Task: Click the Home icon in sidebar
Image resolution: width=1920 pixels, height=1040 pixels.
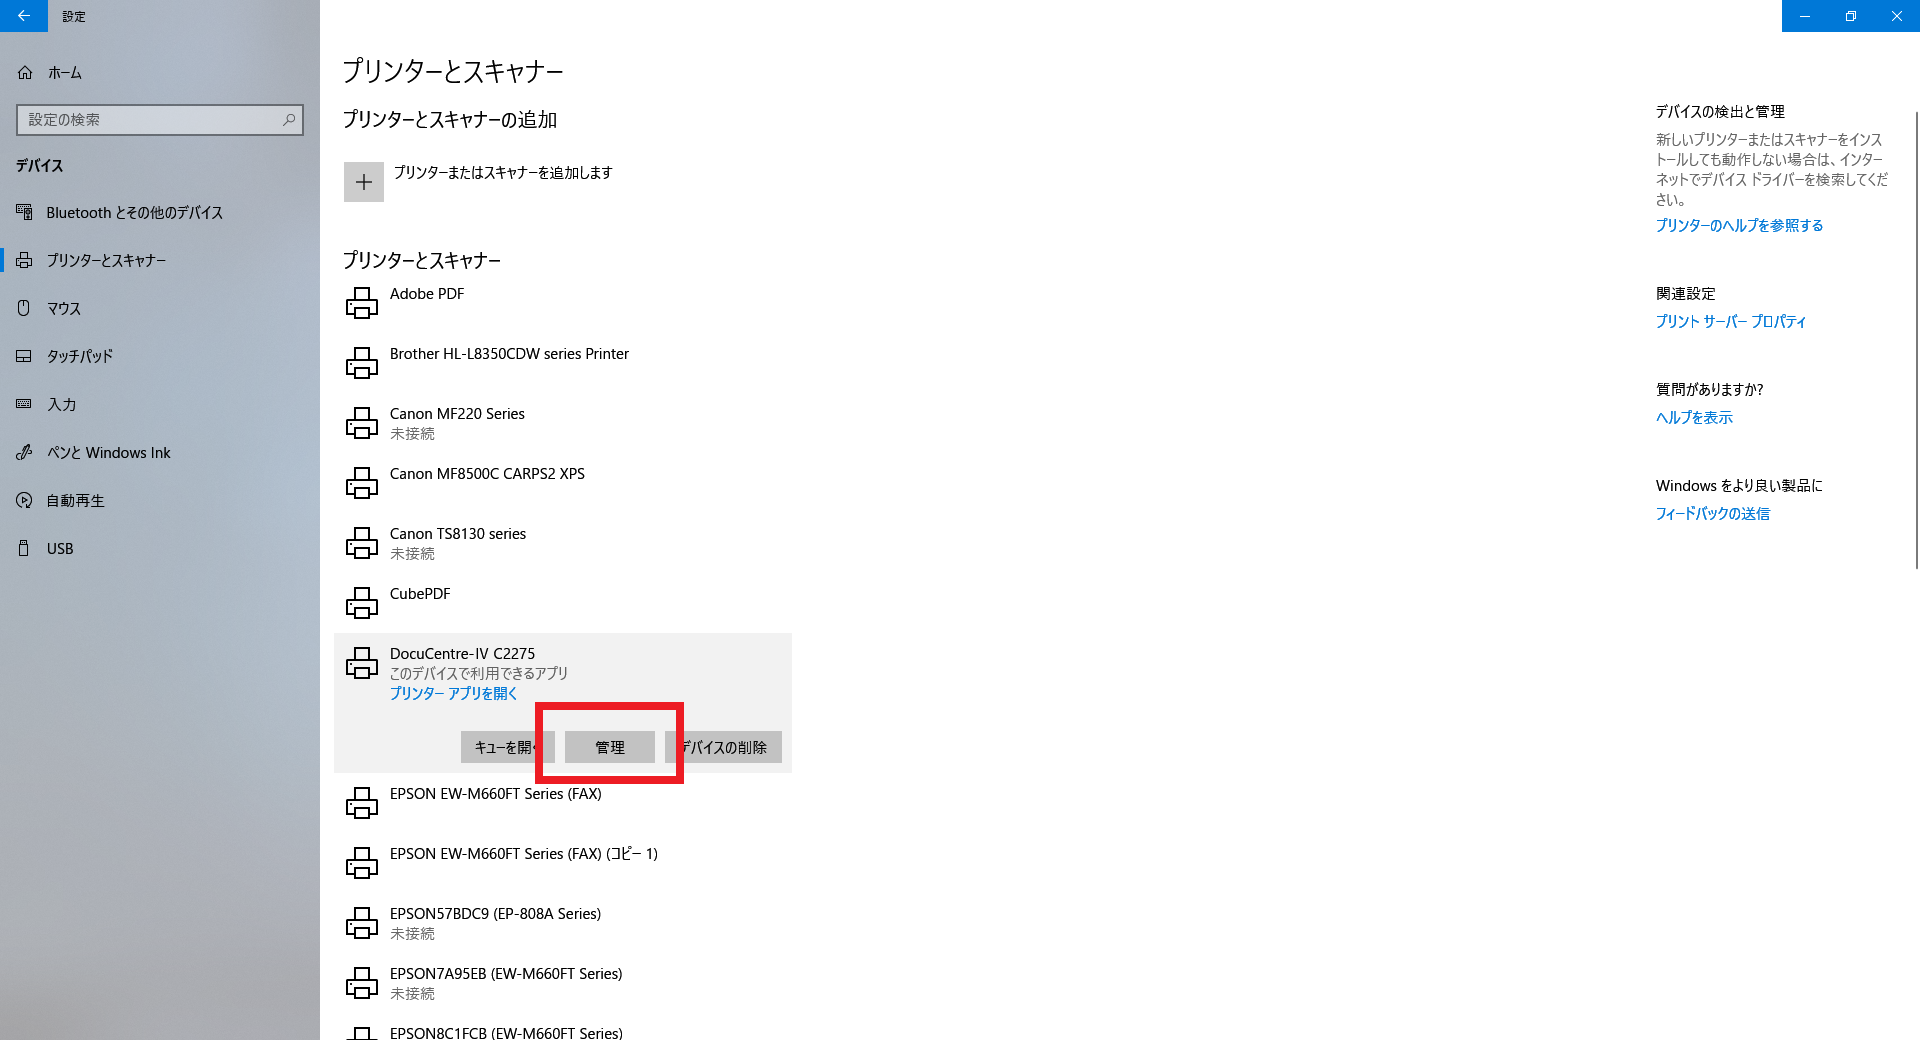Action: point(25,73)
